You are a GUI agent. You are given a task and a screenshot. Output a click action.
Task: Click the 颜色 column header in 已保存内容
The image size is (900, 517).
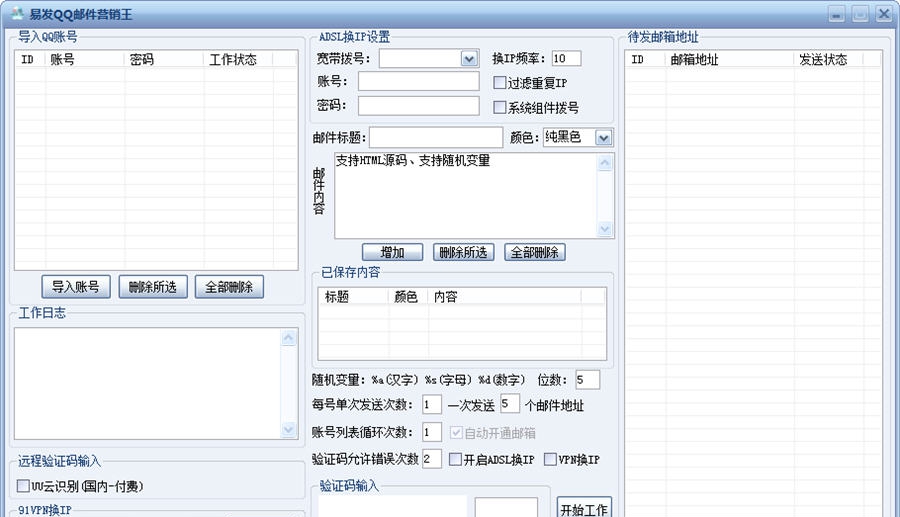408,297
